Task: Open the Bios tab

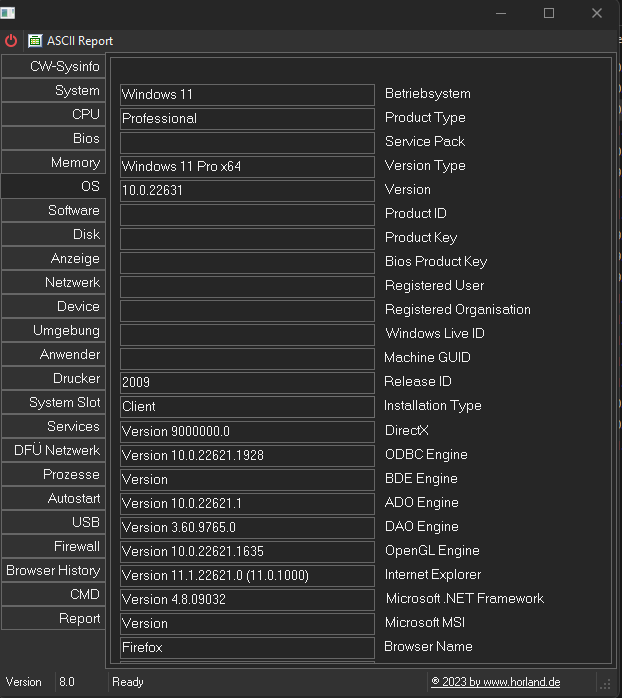Action: pyautogui.click(x=53, y=138)
